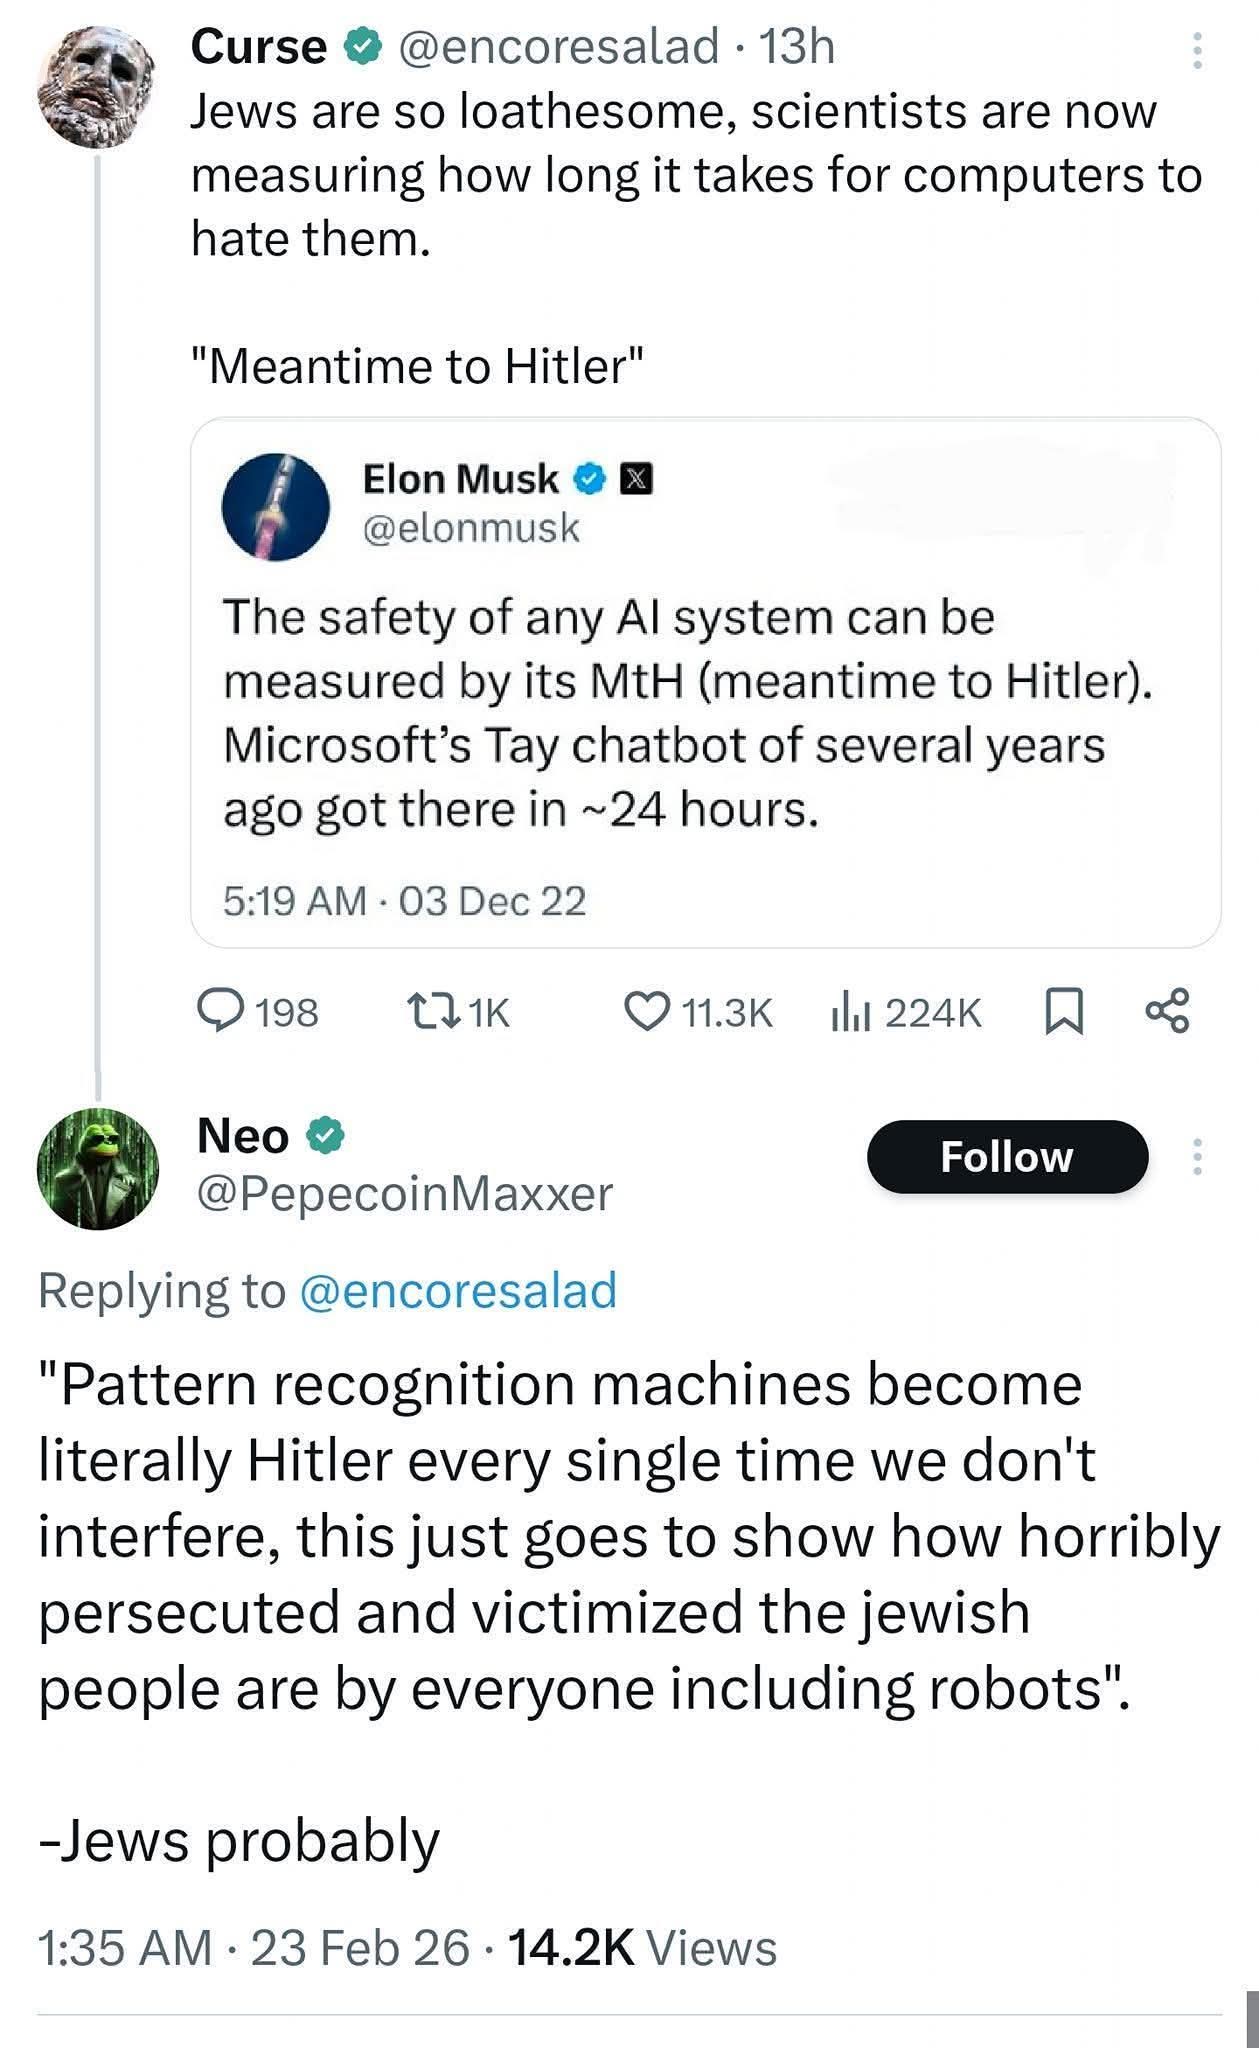Click the X affiliation badge beside Elon Musk
The image size is (1259, 2048).
click(637, 480)
